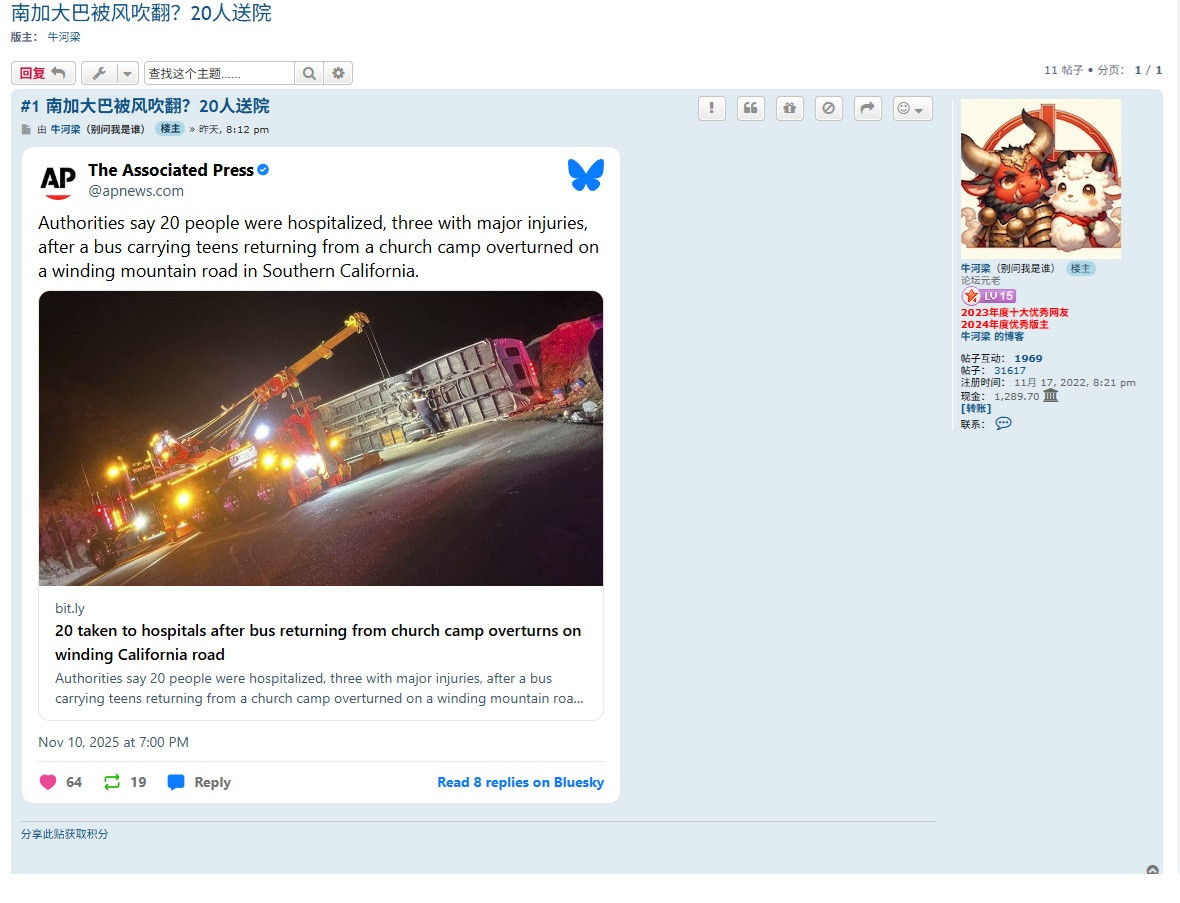Open contact speech bubble icon
1180x903 pixels.
(x=1003, y=423)
